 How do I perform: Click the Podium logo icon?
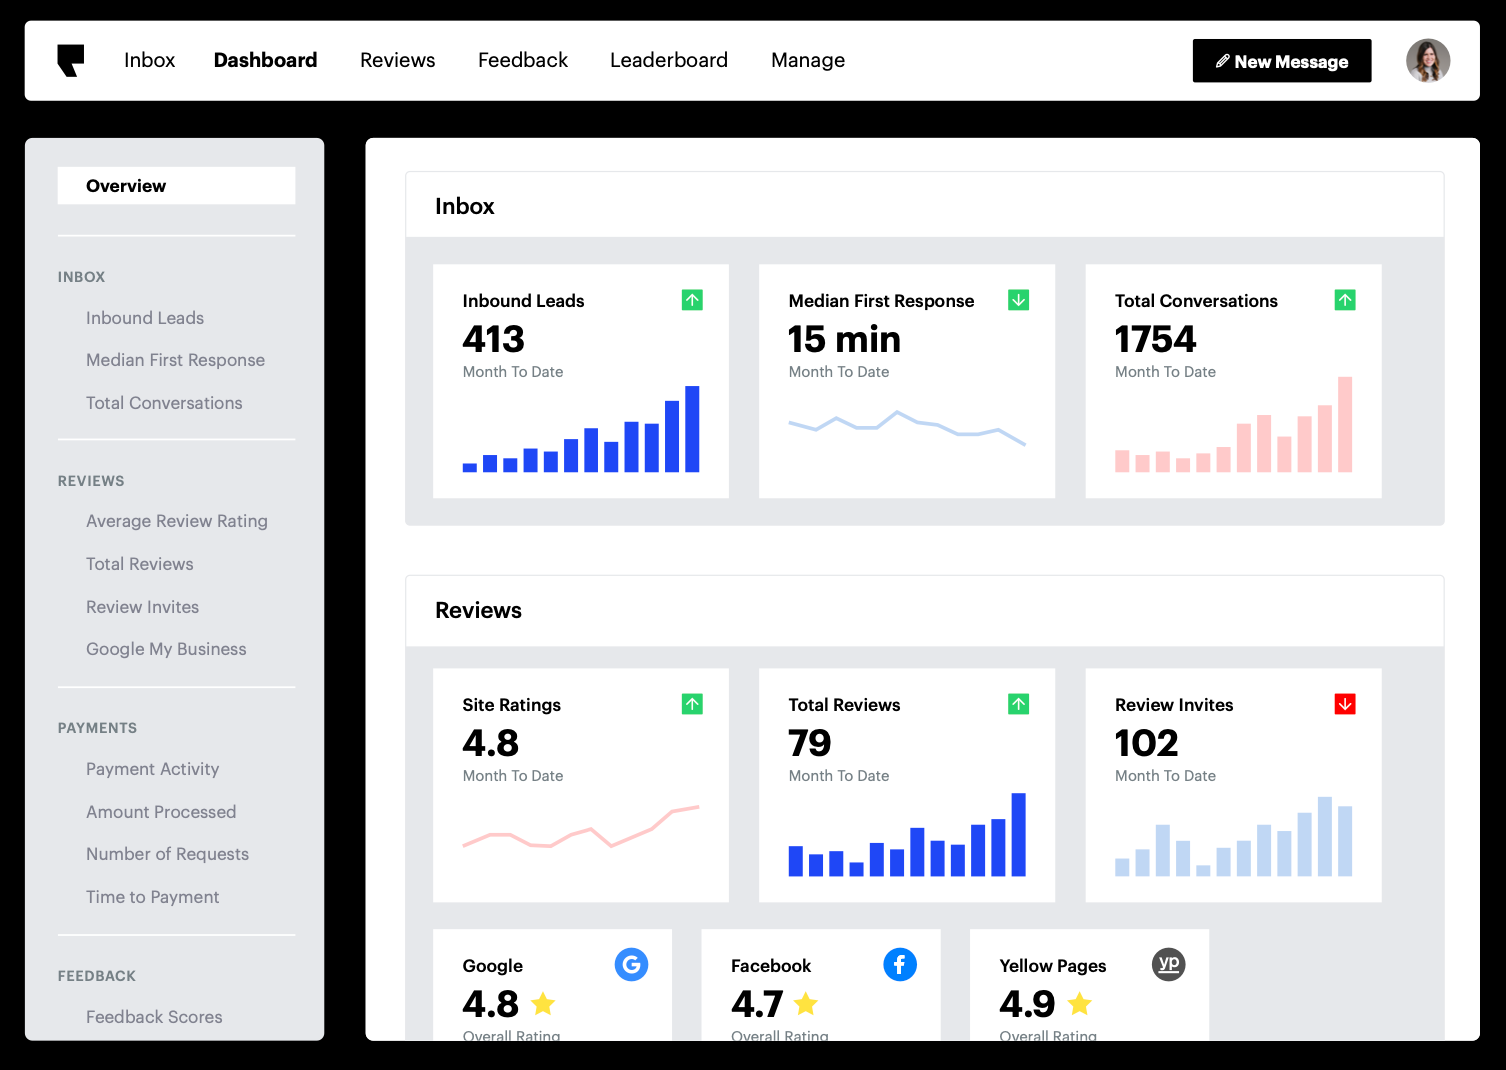(70, 60)
